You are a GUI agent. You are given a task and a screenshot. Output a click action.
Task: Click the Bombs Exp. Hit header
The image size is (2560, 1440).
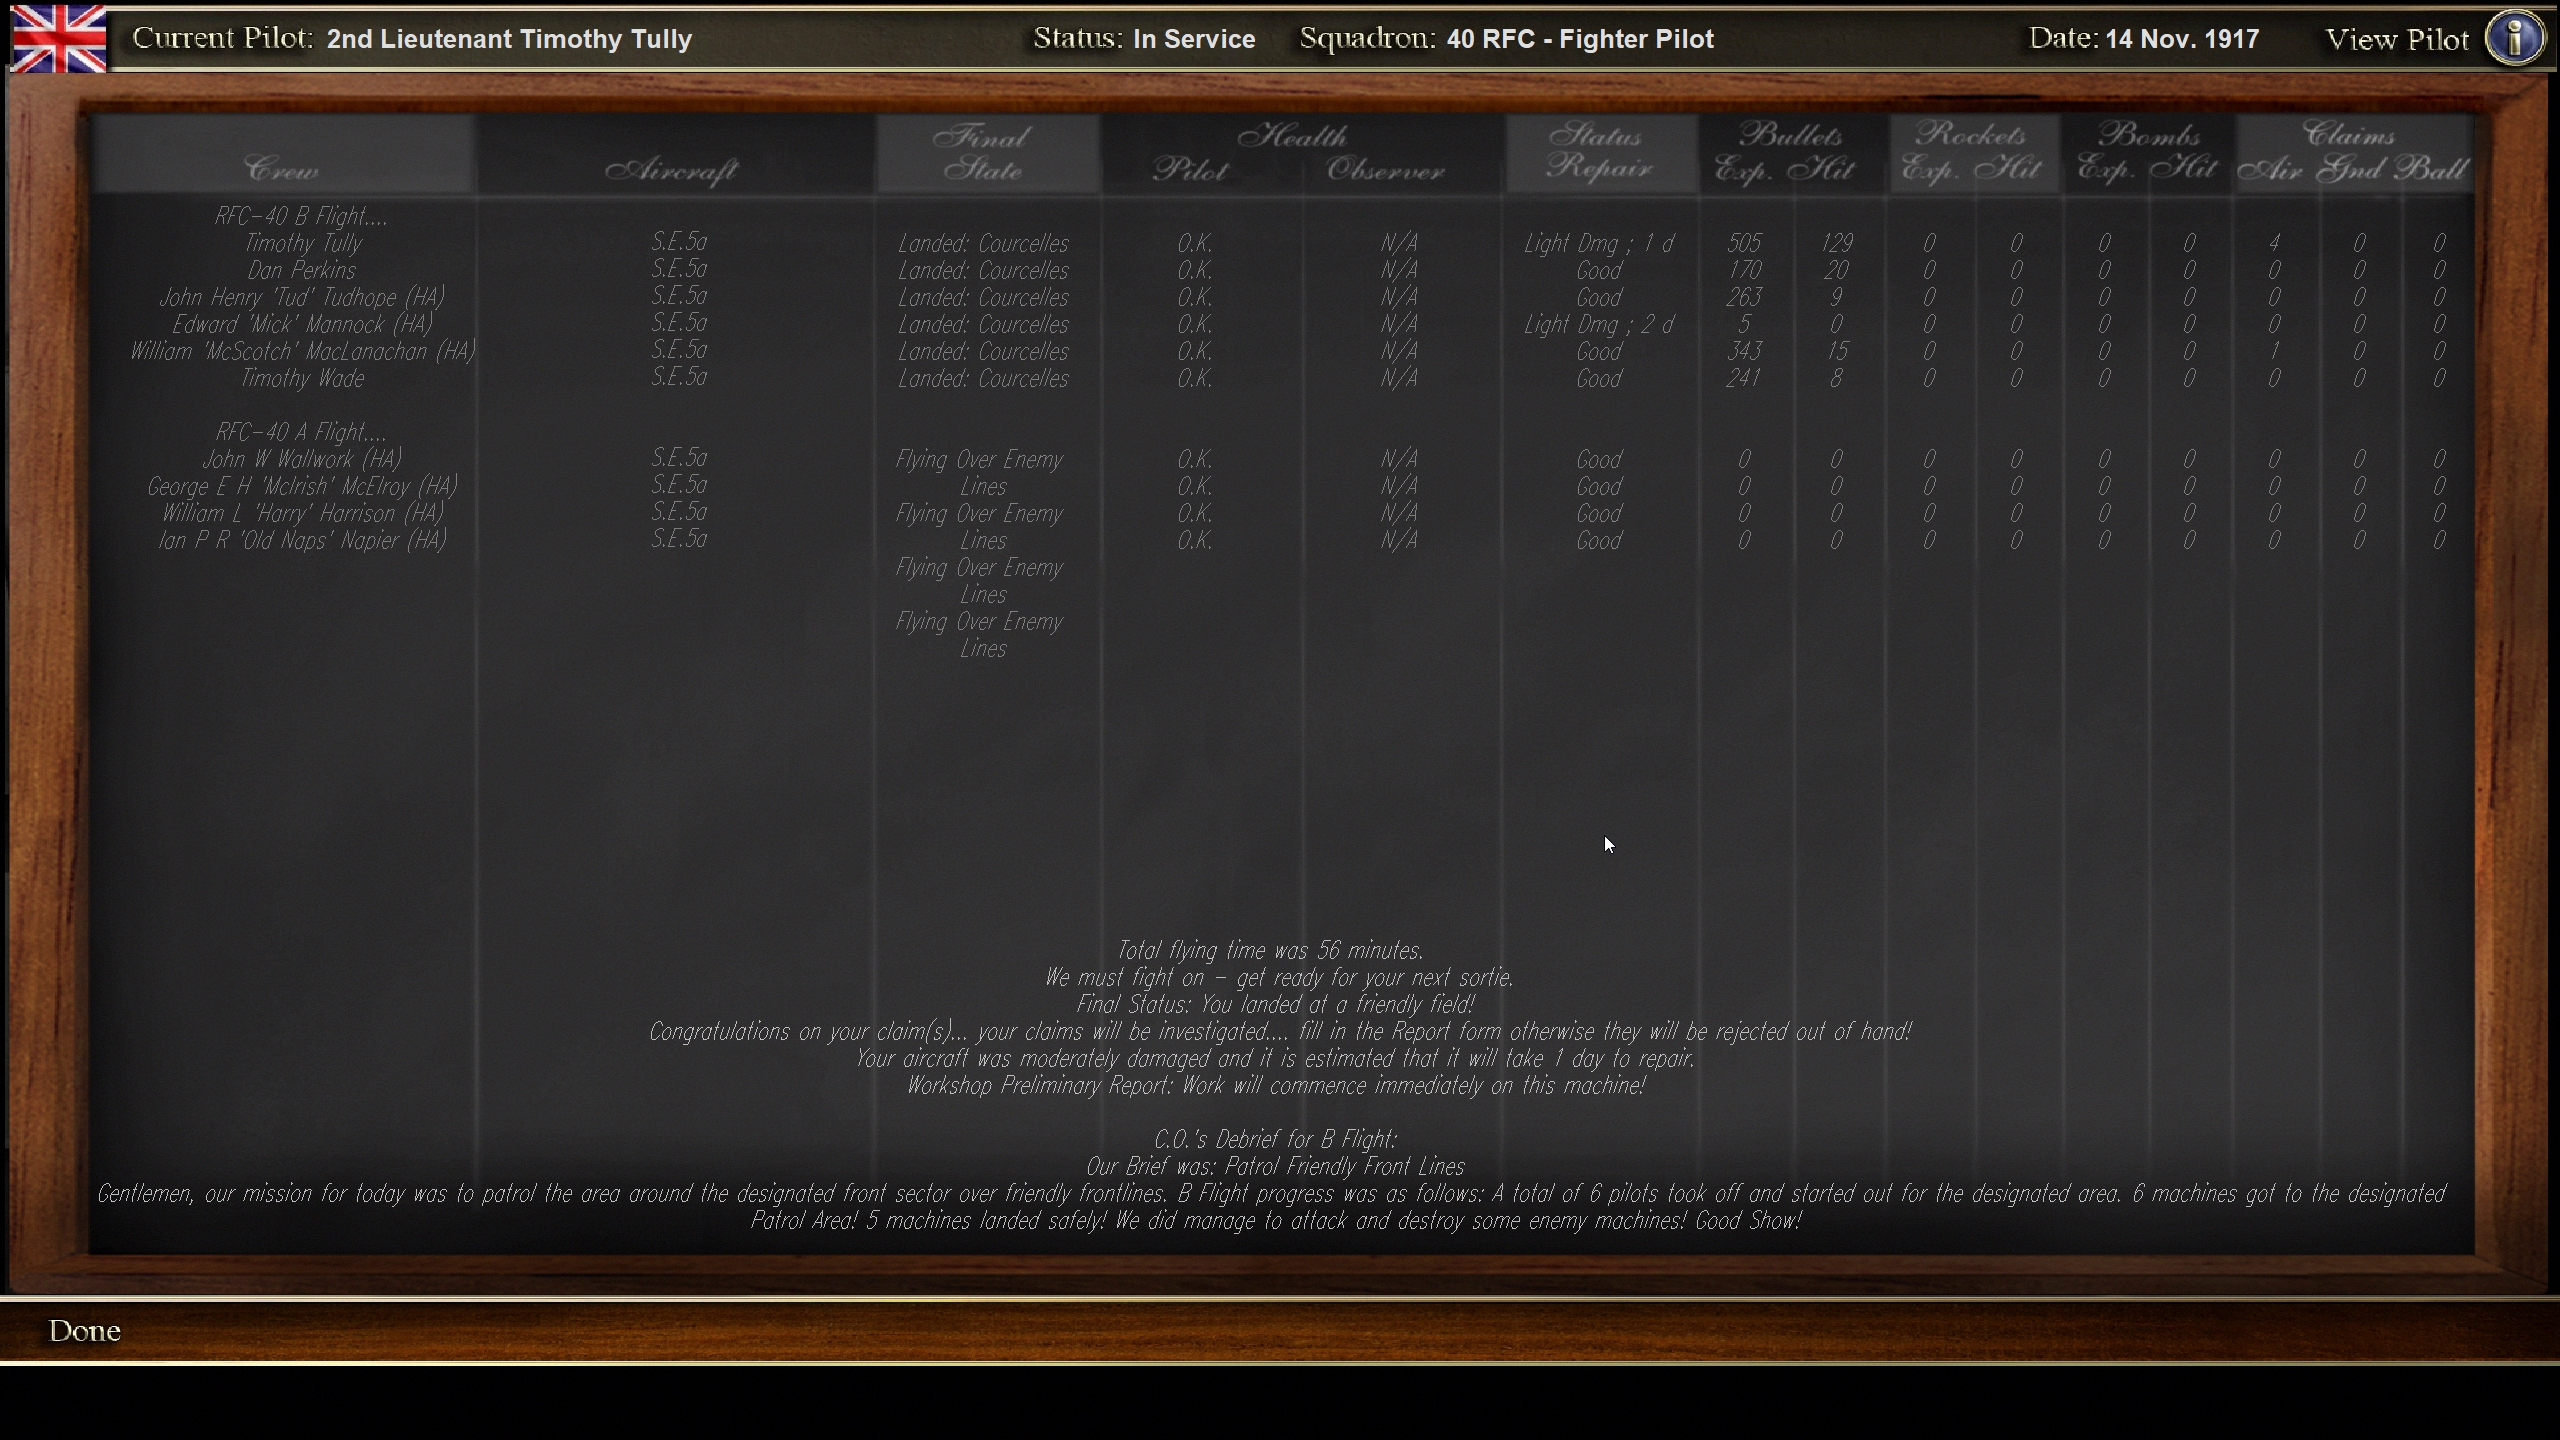[2148, 152]
